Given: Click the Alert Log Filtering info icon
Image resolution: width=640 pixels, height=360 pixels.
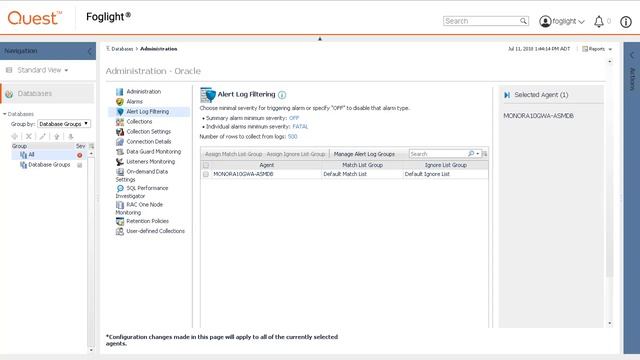Looking at the screenshot, I should 282,95.
